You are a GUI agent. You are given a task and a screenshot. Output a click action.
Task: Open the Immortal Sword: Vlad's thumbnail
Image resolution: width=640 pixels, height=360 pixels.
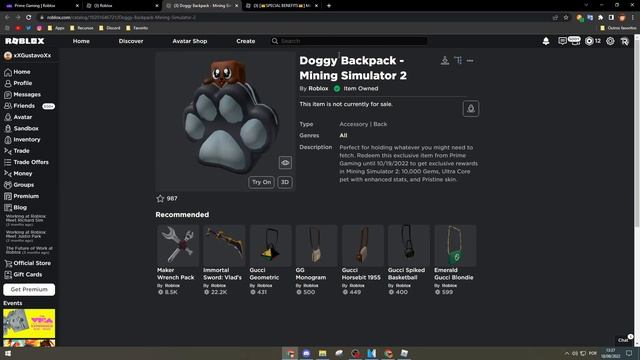[224, 245]
